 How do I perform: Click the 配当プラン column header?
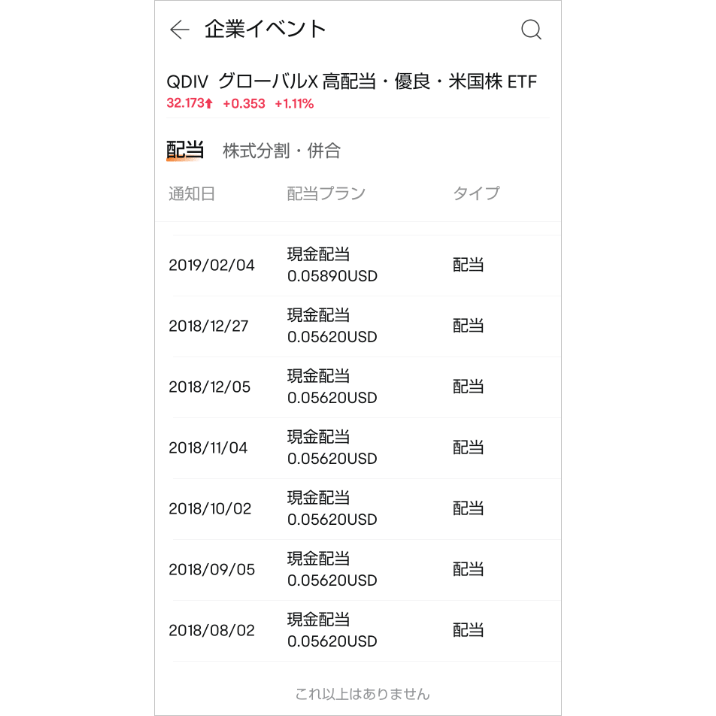point(326,194)
